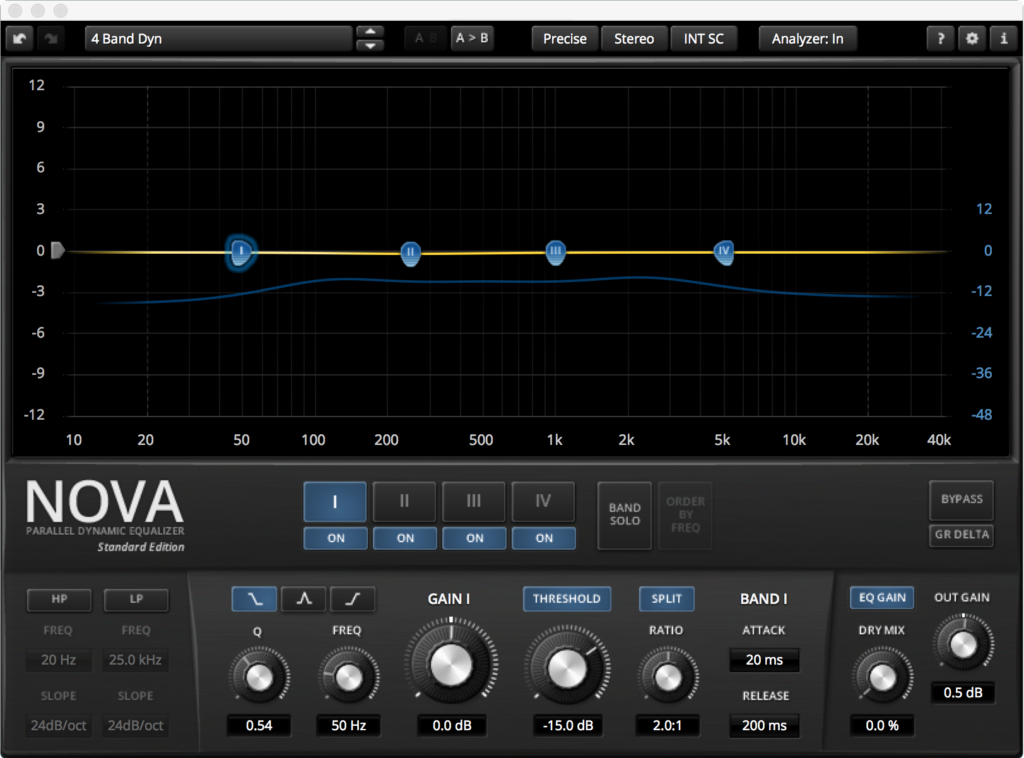Select the bell filter shape
Image resolution: width=1024 pixels, height=758 pixels.
coord(303,599)
